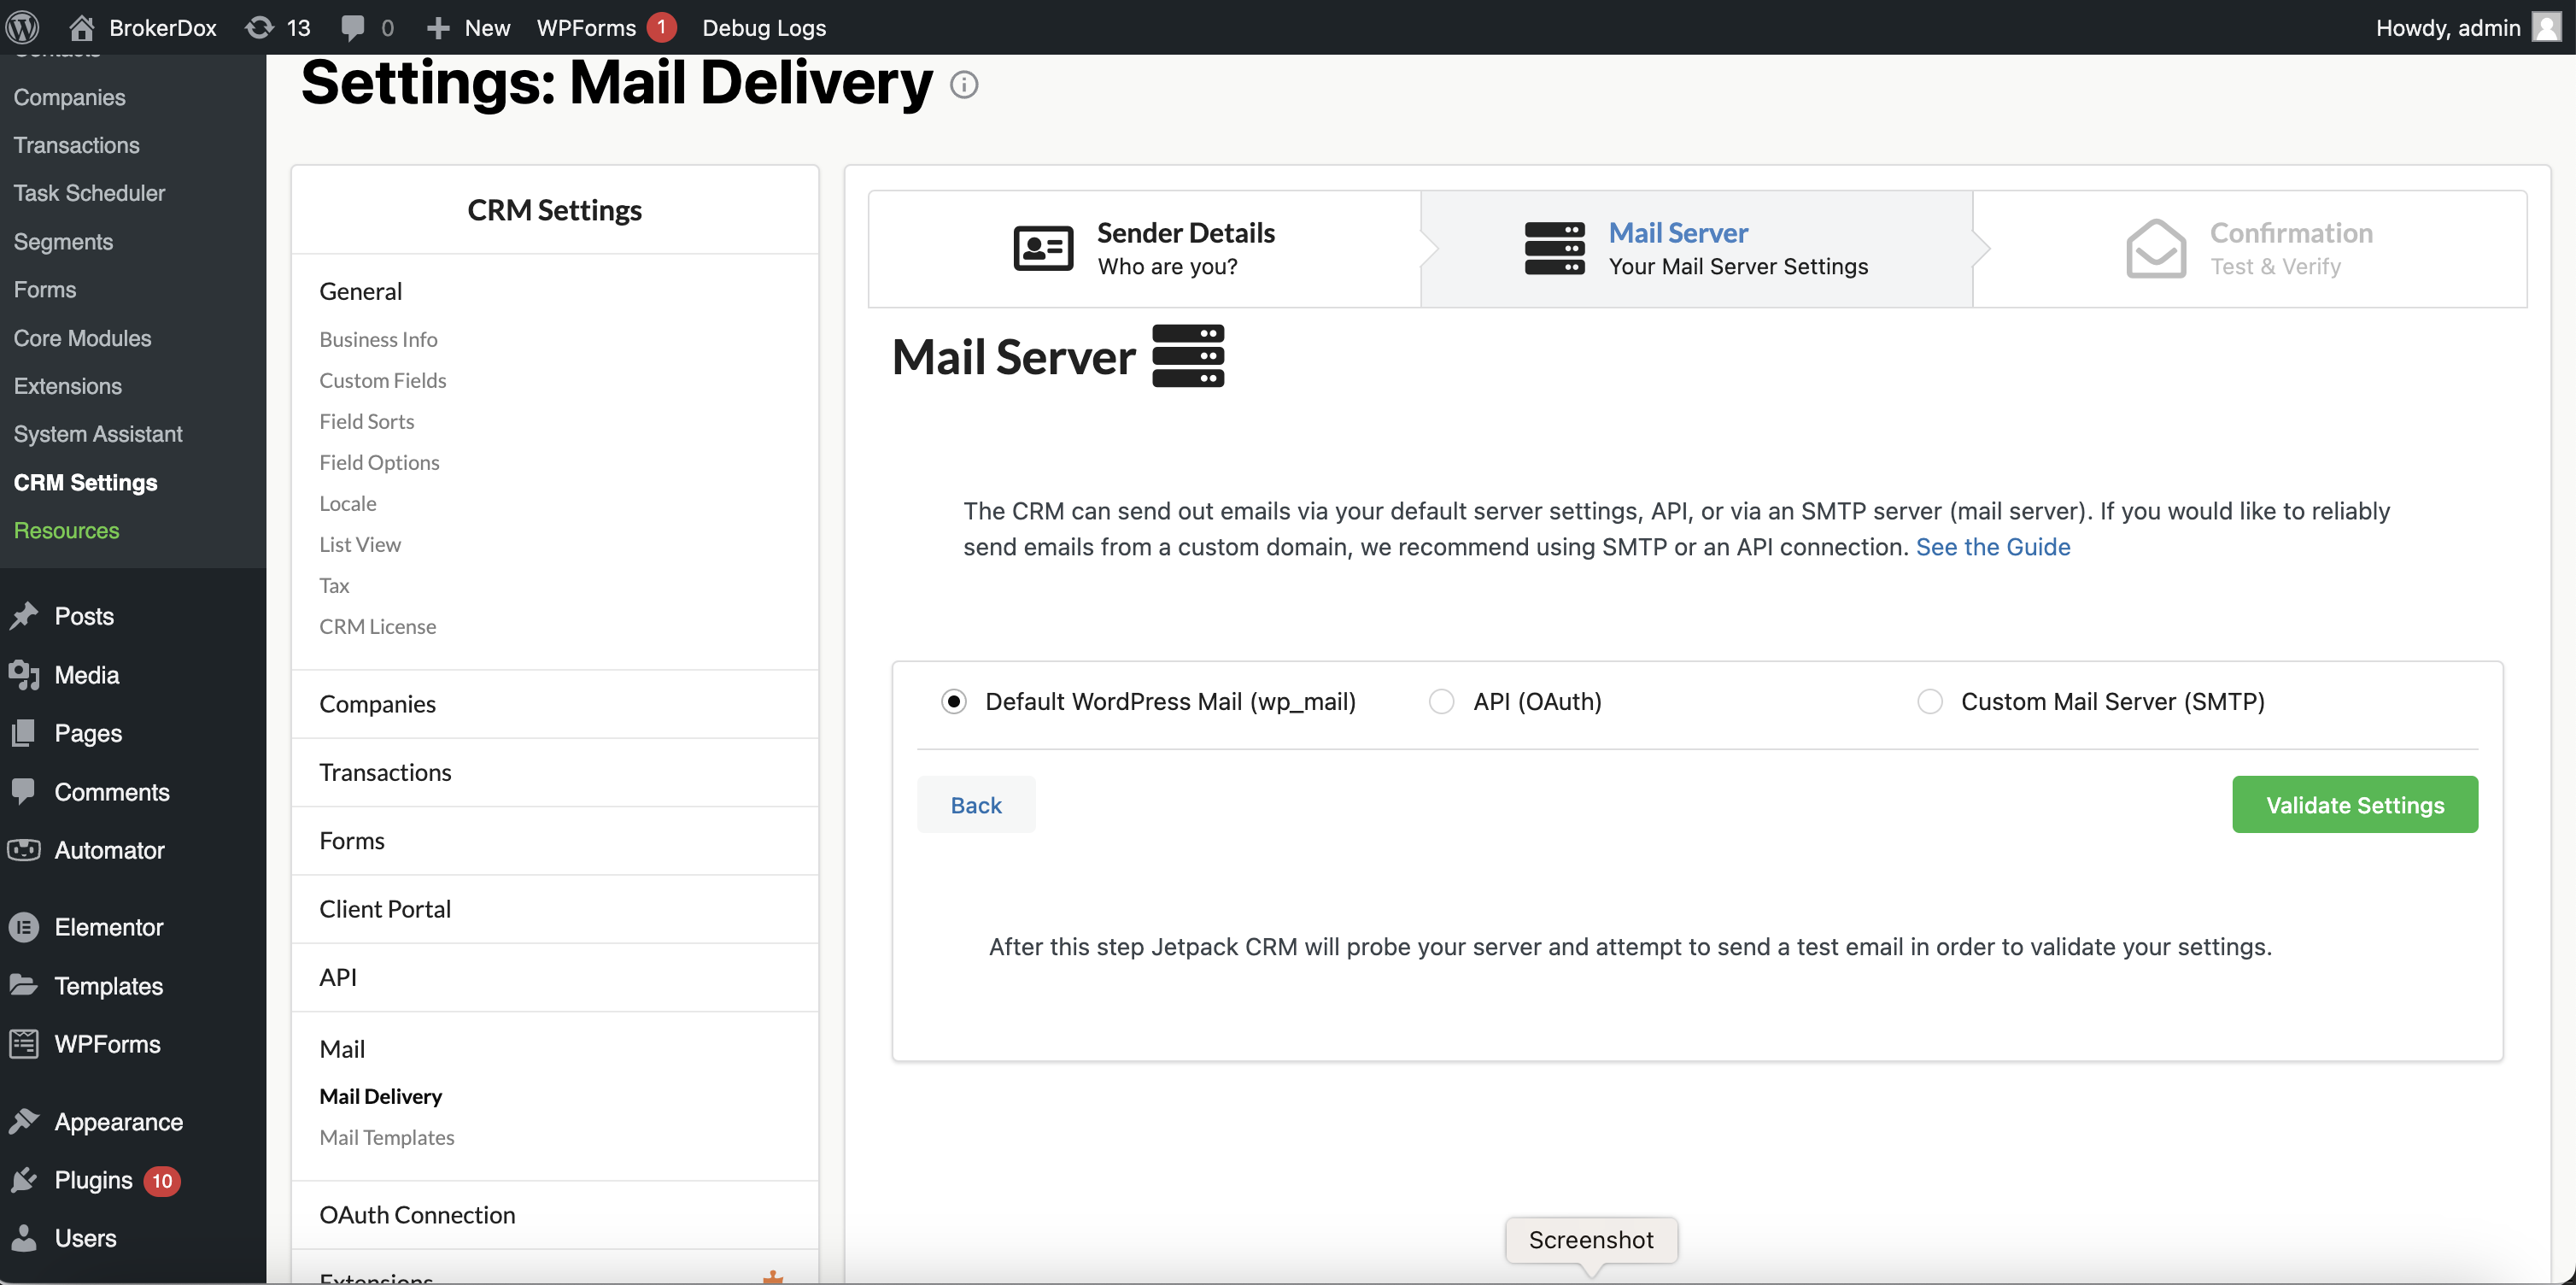Click the Elementor icon in sidebar
The height and width of the screenshot is (1285, 2576).
24,927
